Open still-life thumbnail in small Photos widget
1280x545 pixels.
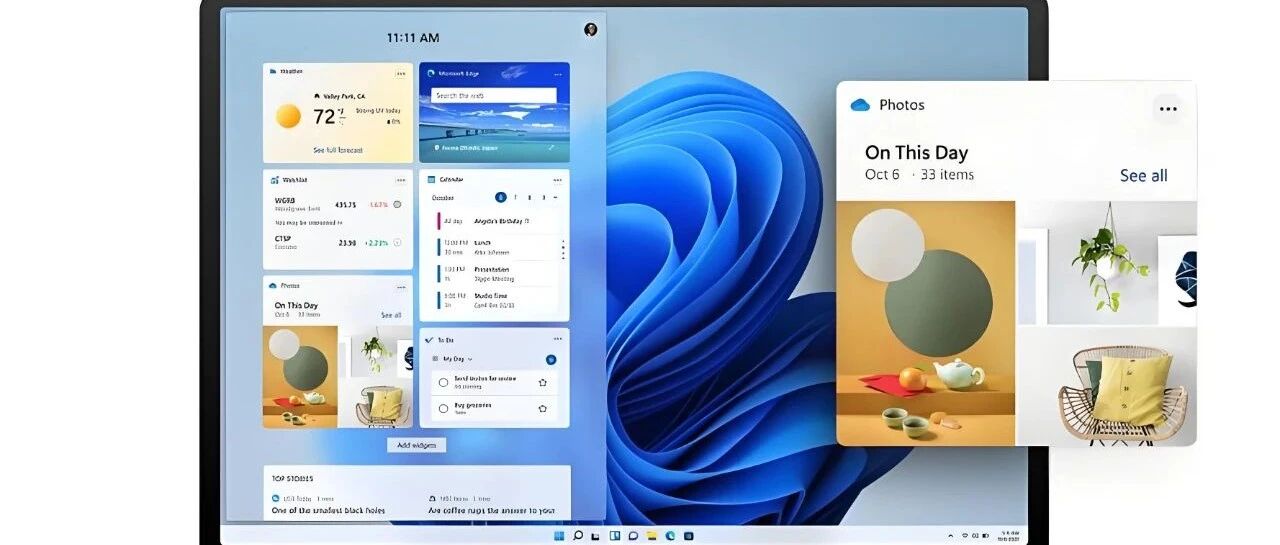pos(300,376)
